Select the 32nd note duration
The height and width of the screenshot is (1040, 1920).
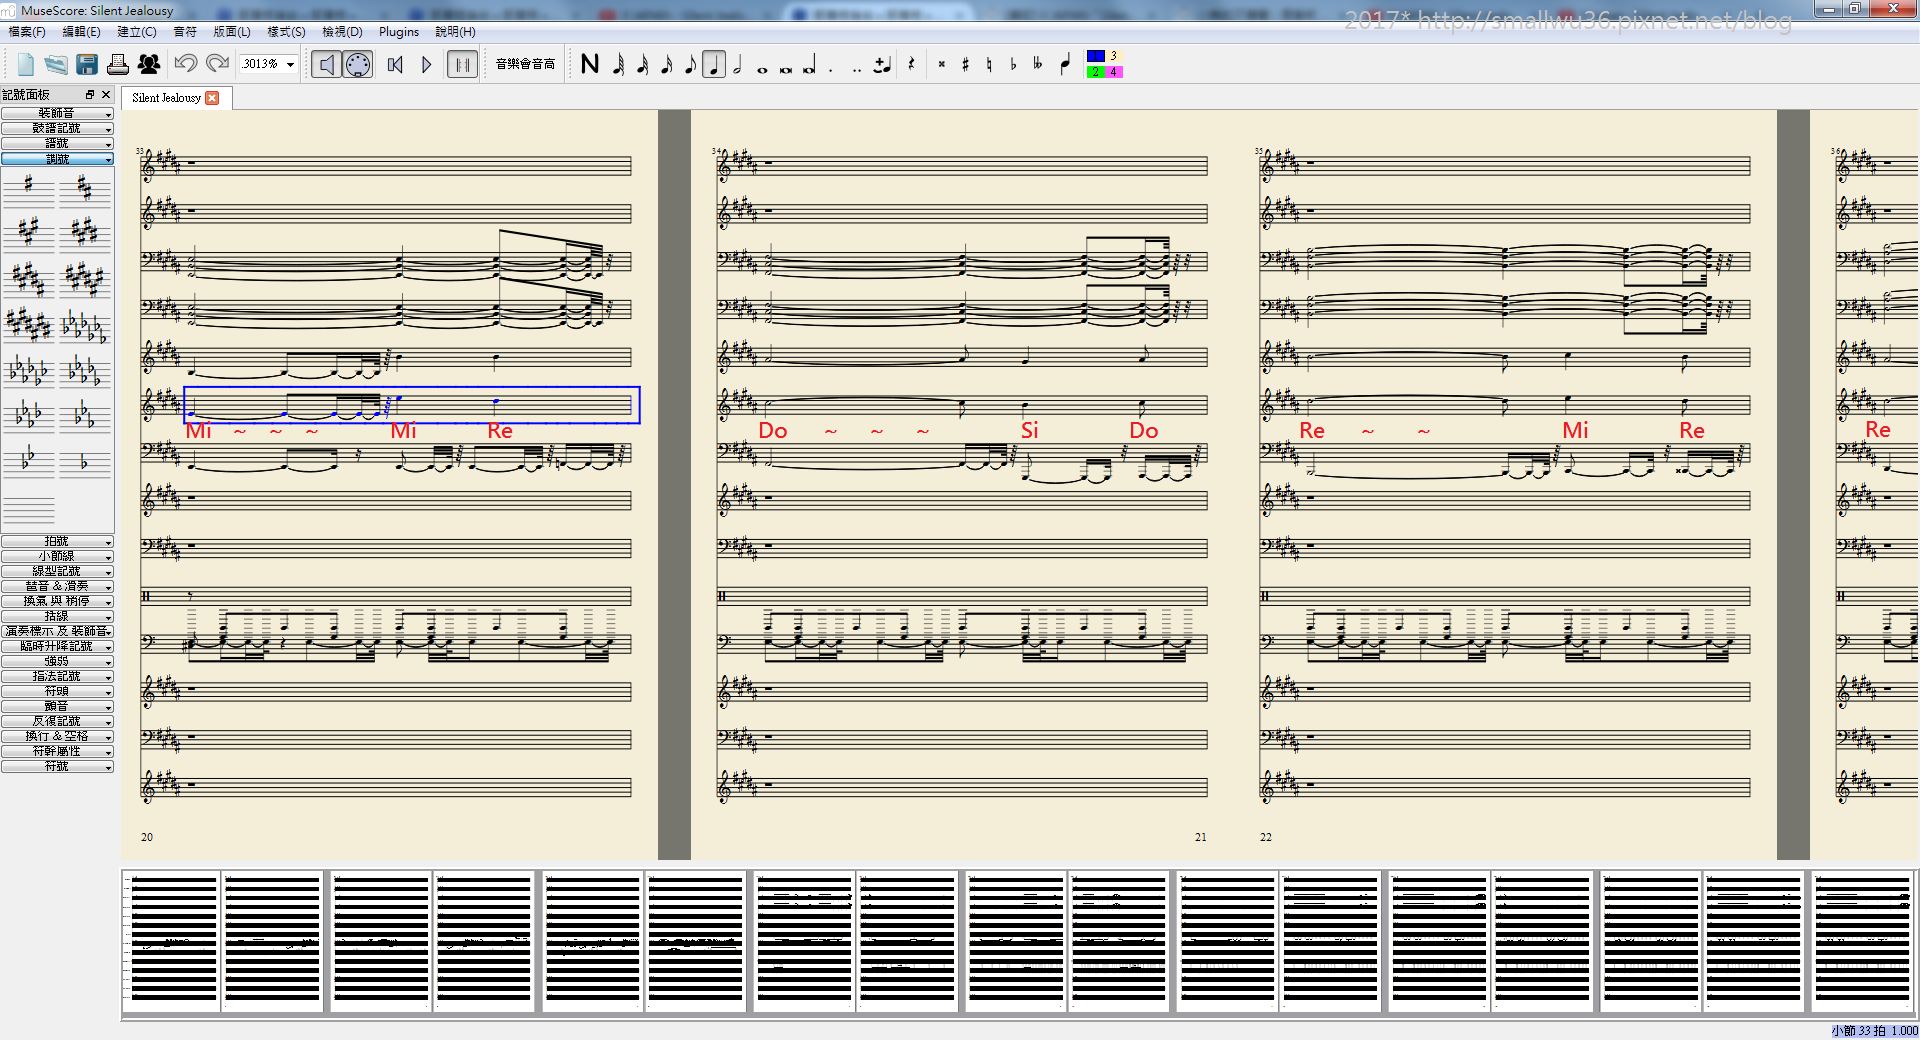coord(642,64)
